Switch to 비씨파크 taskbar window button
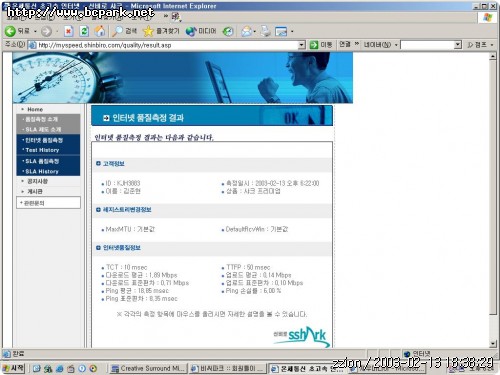The image size is (500, 375). (x=228, y=368)
